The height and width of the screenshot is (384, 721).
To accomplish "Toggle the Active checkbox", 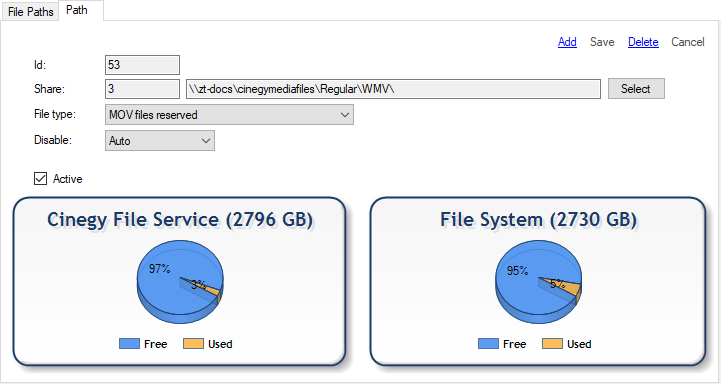I will coord(40,178).
